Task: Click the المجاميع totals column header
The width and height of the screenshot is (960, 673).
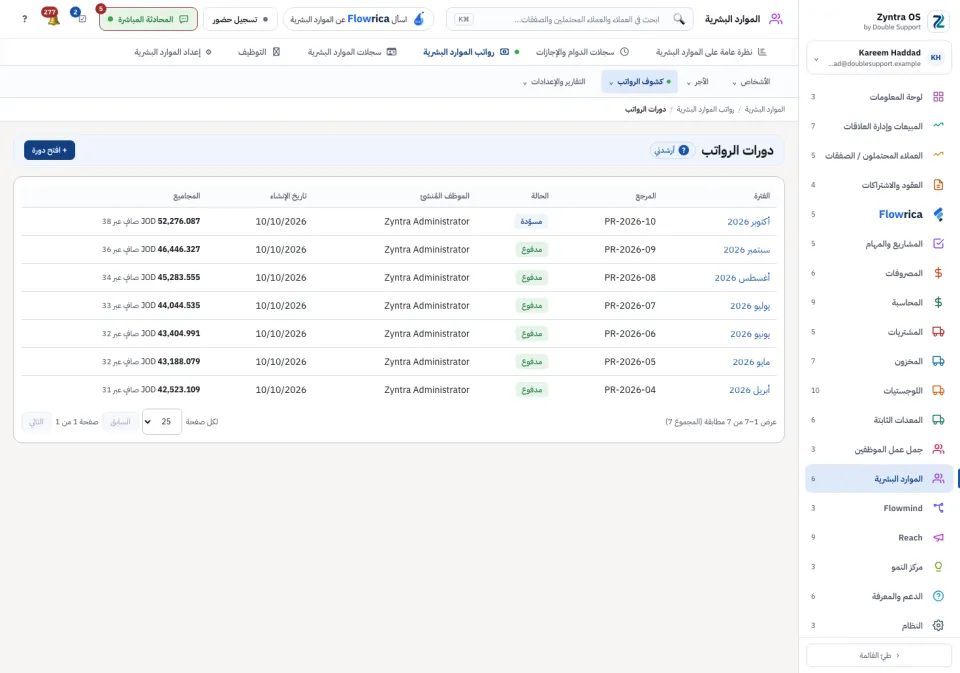Action: coord(187,196)
